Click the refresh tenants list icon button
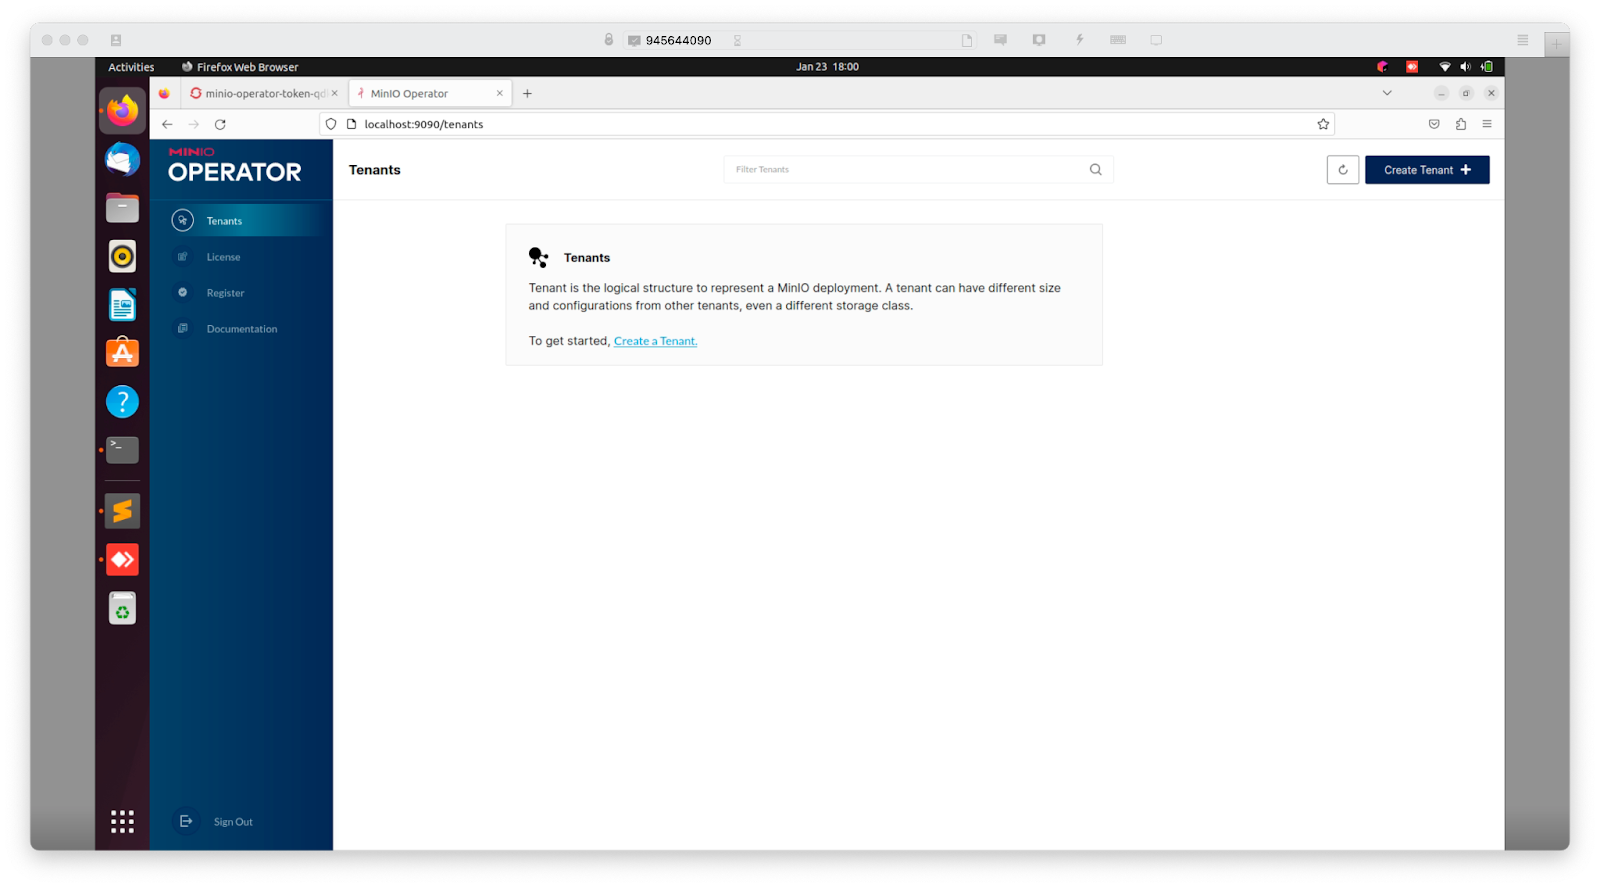Image resolution: width=1600 pixels, height=888 pixels. point(1342,170)
